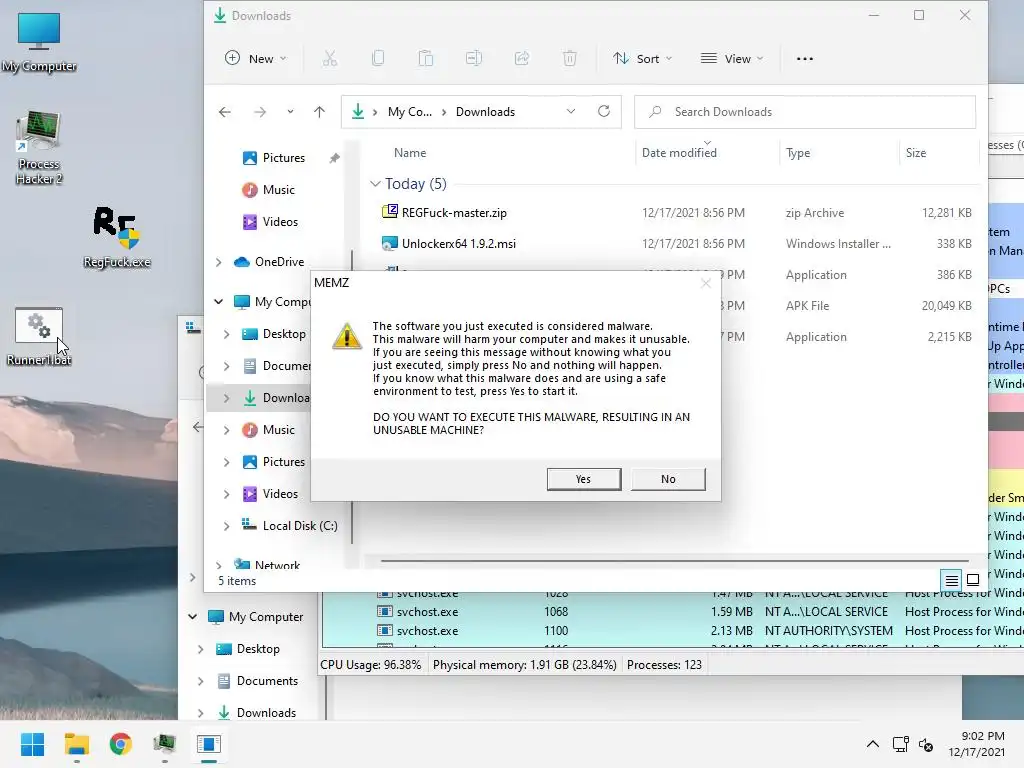The image size is (1024, 768).
Task: Select Runner1.bat desktop icon
Action: [x=39, y=337]
